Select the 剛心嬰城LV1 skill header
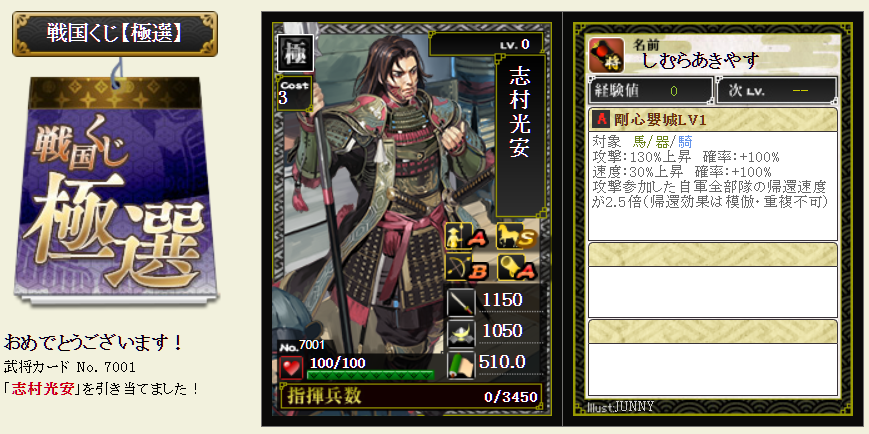 click(x=713, y=119)
